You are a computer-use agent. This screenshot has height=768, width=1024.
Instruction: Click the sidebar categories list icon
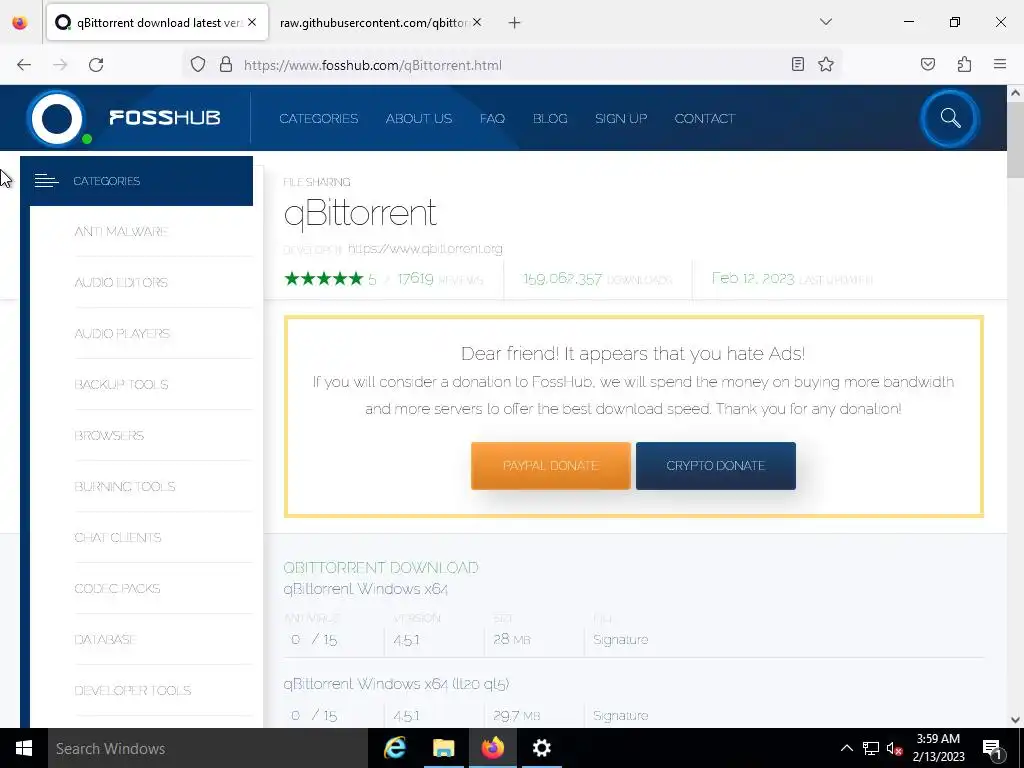point(46,181)
